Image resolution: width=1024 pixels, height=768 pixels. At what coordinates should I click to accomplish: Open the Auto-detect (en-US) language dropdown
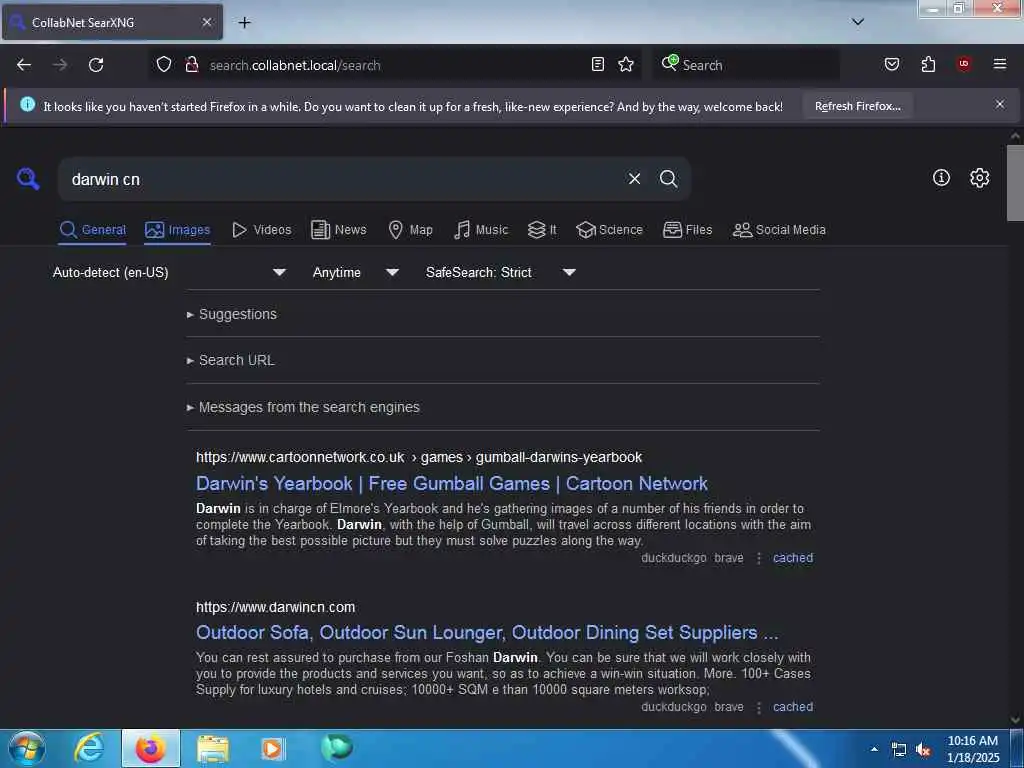pos(169,272)
